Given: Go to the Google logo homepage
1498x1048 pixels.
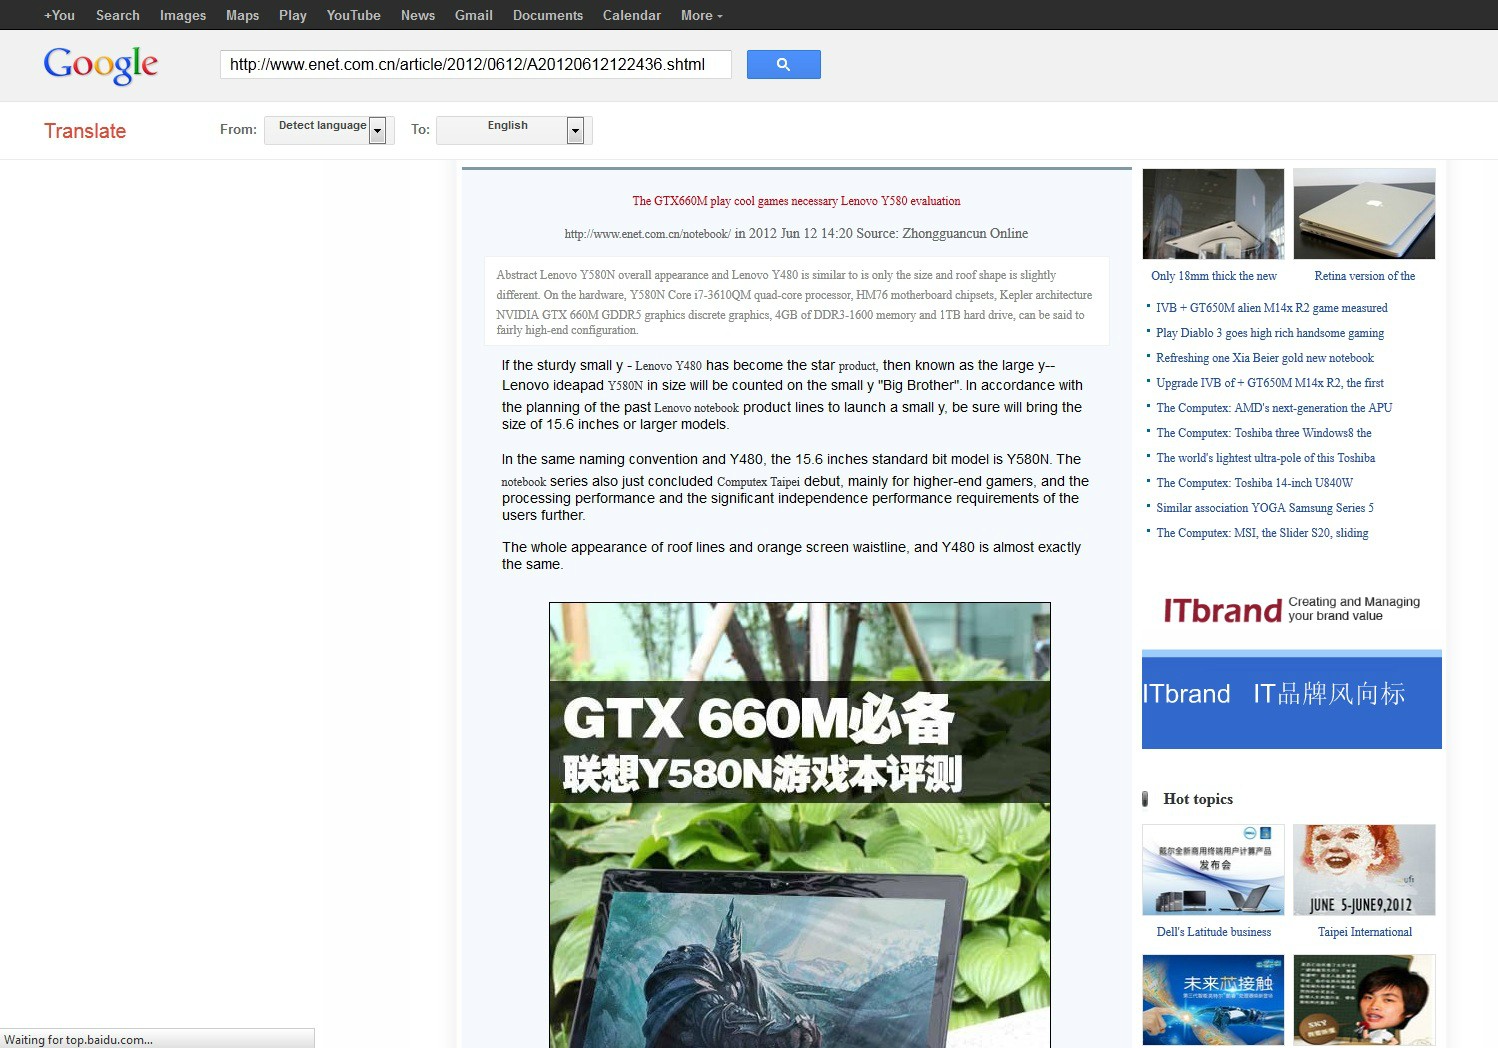Looking at the screenshot, I should click(x=101, y=65).
